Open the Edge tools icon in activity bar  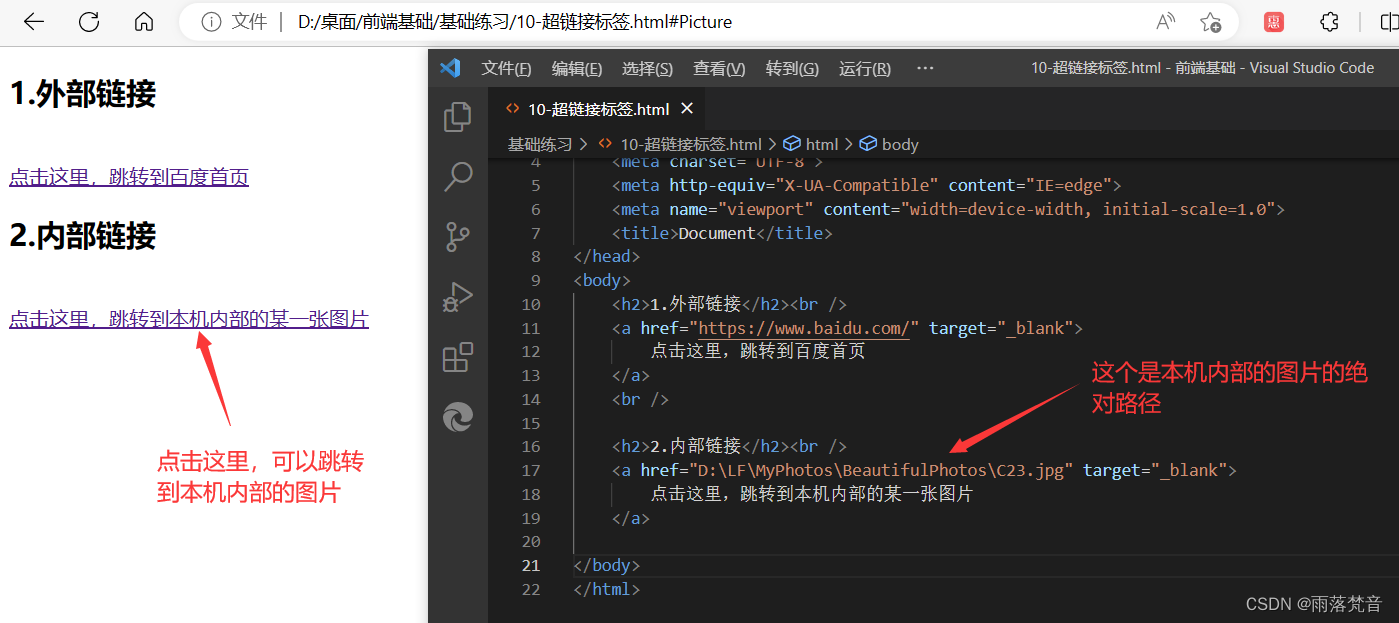coord(458,417)
